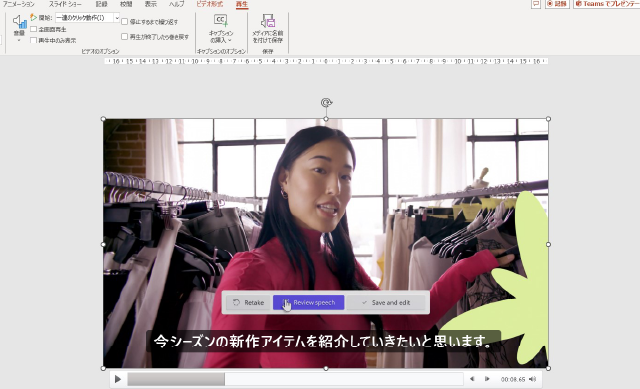Click the top-center resize handle of video
Viewport: 640px width, 389px height.
coord(326,119)
